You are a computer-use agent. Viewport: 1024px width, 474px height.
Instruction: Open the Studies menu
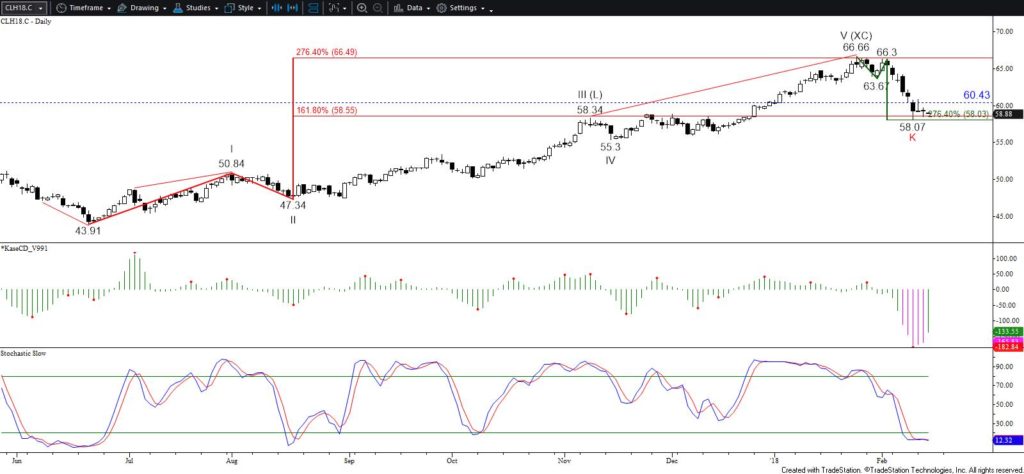coord(195,8)
